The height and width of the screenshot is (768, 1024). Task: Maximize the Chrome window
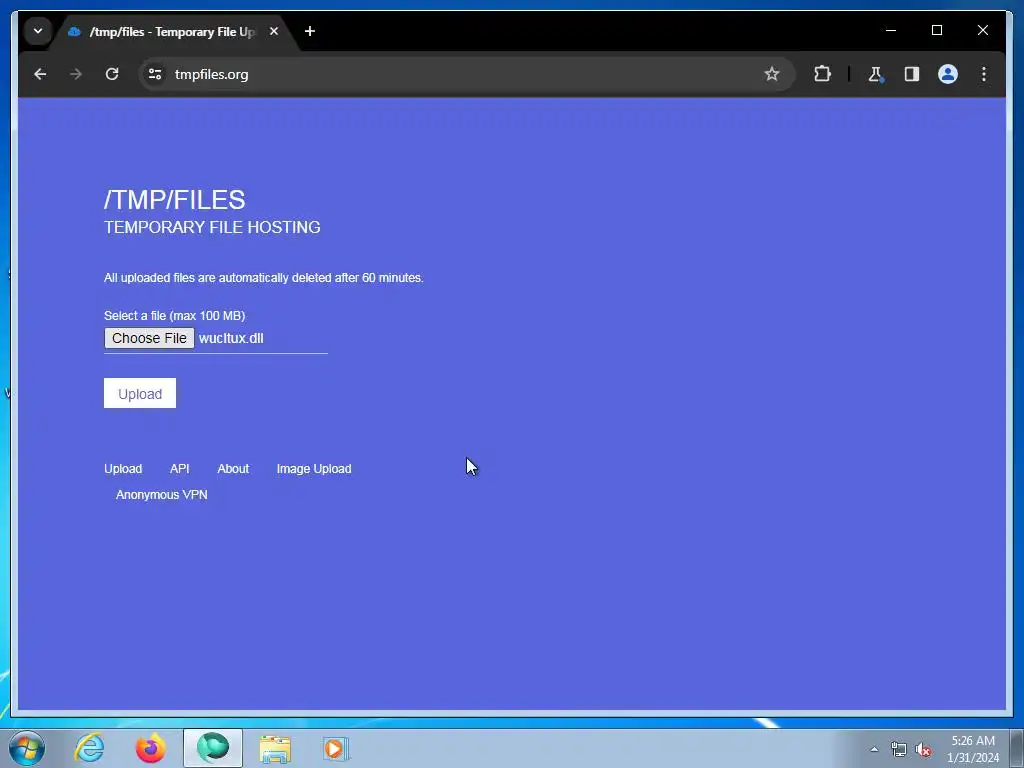(x=936, y=30)
